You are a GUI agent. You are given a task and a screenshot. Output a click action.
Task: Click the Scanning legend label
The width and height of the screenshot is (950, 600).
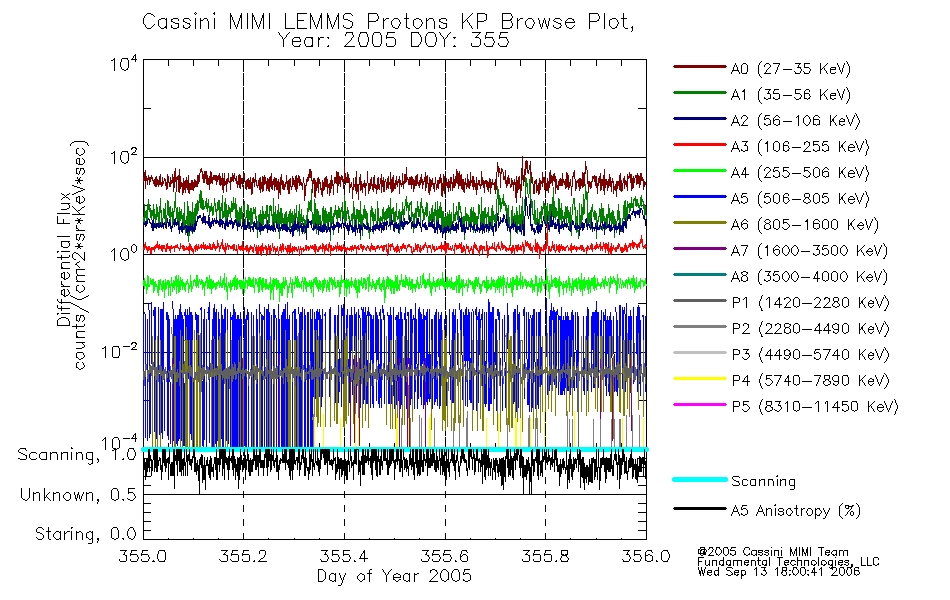(x=763, y=481)
